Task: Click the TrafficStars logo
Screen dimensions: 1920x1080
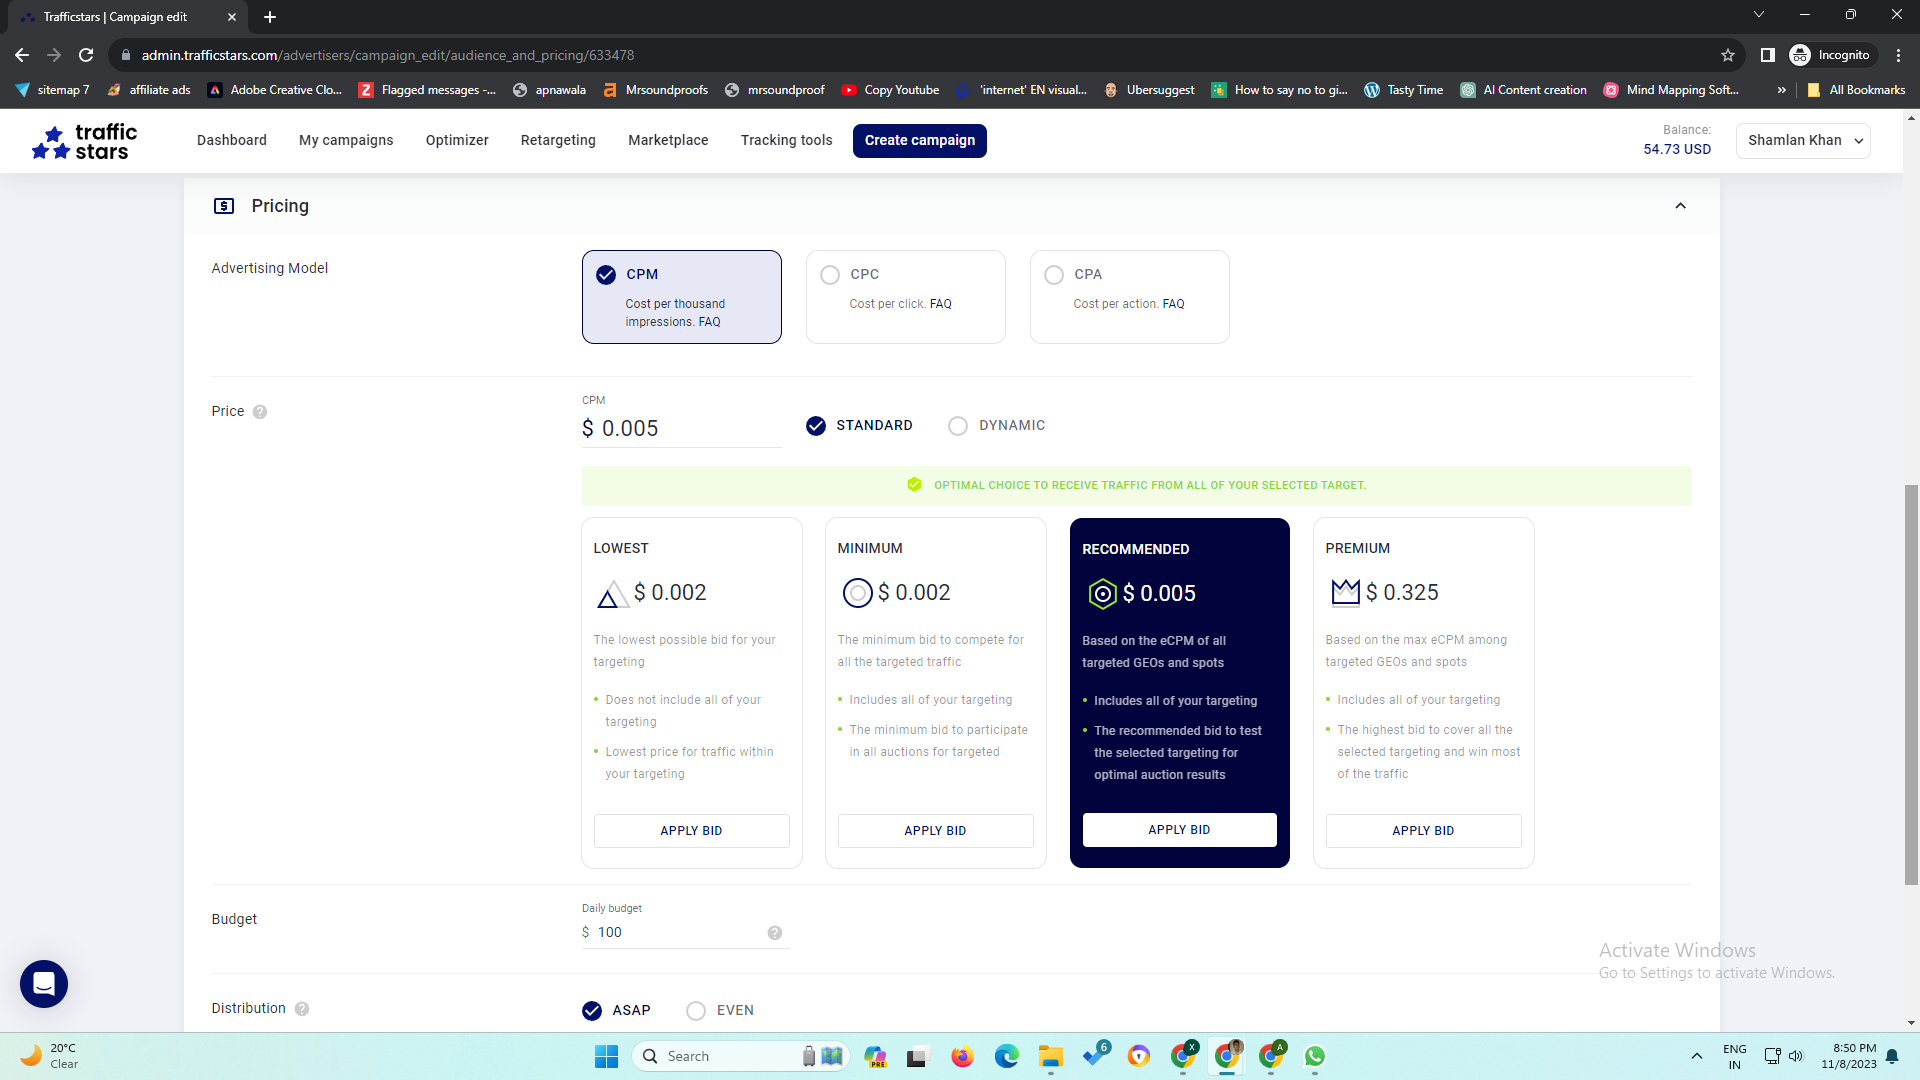Action: click(84, 142)
